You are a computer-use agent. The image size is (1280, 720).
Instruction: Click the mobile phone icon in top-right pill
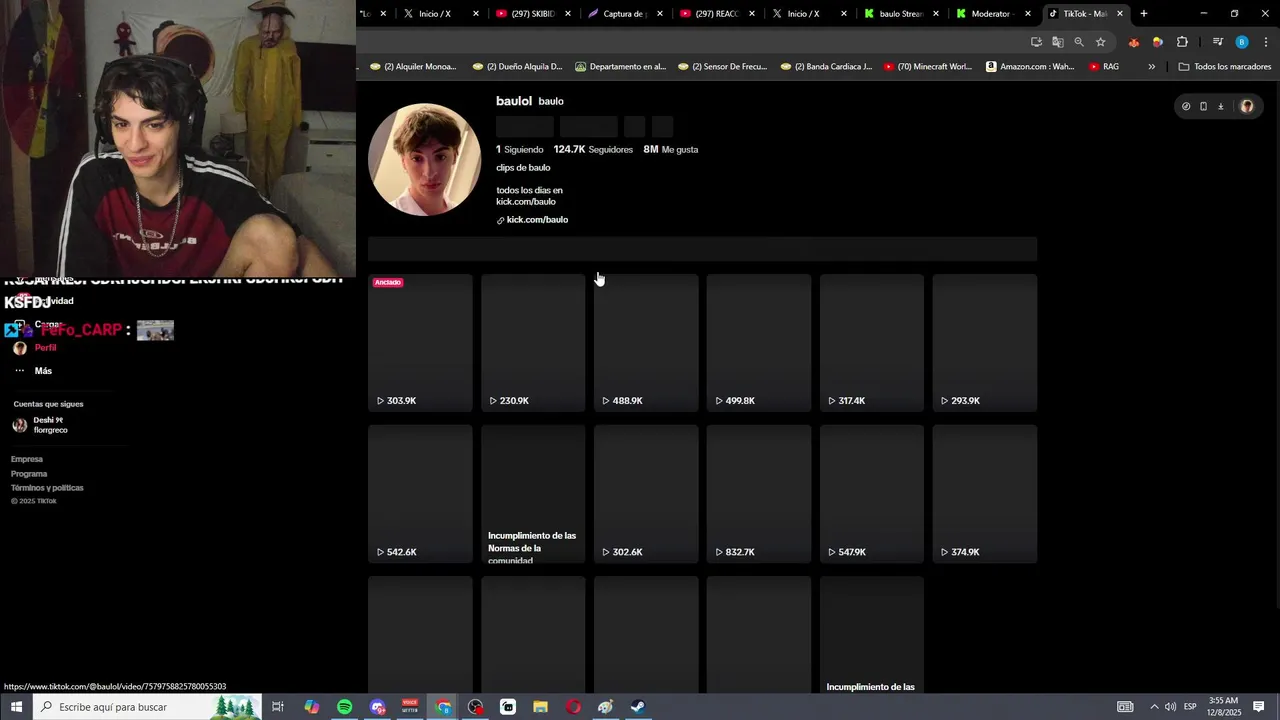click(x=1203, y=106)
